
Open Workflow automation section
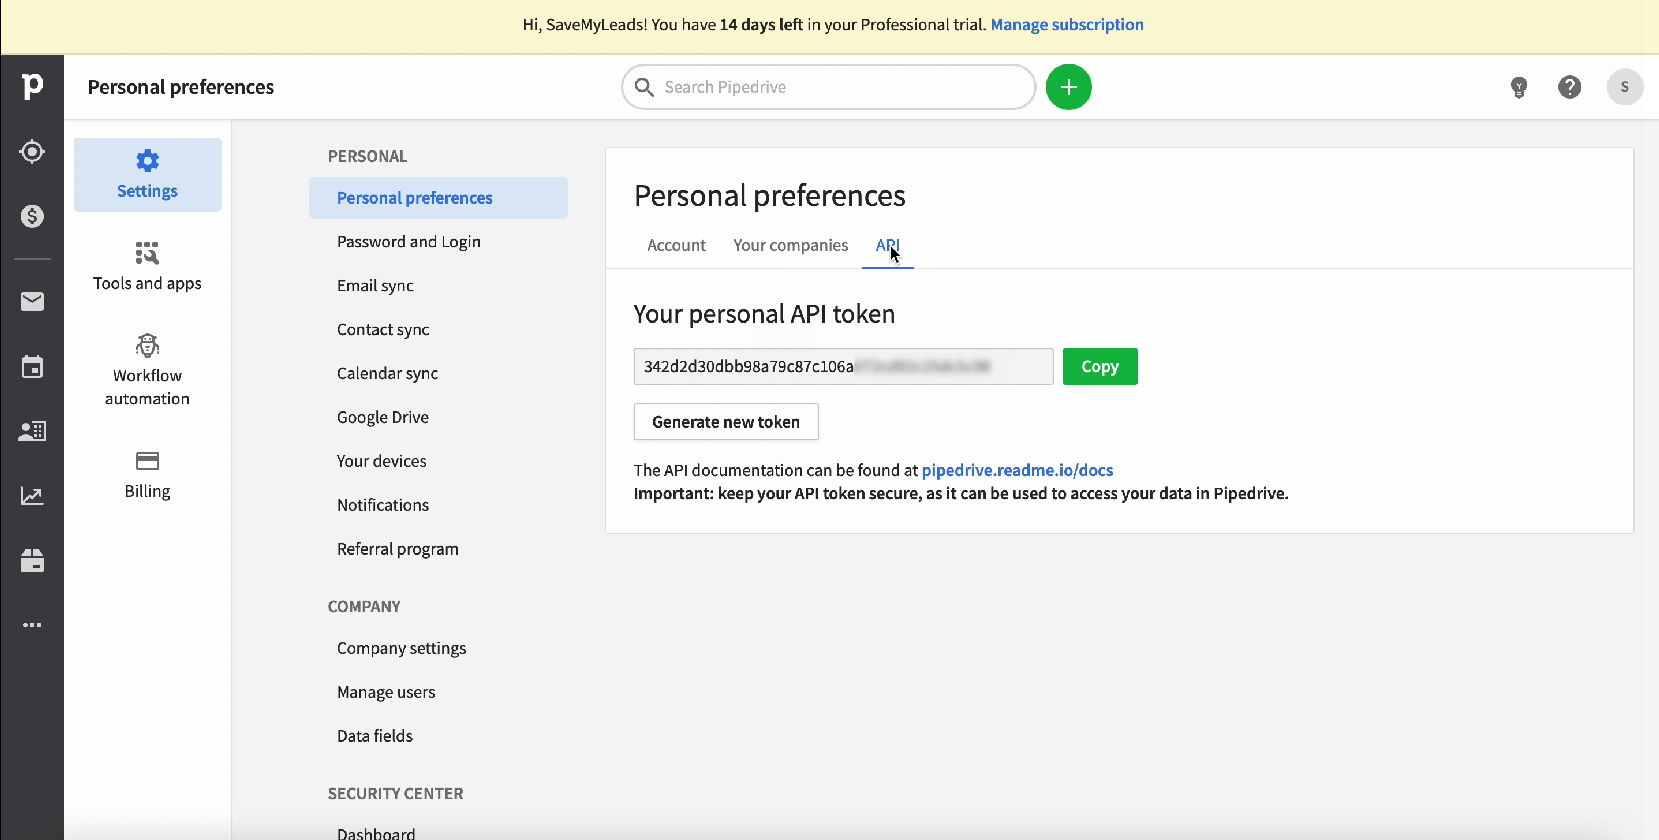[147, 370]
